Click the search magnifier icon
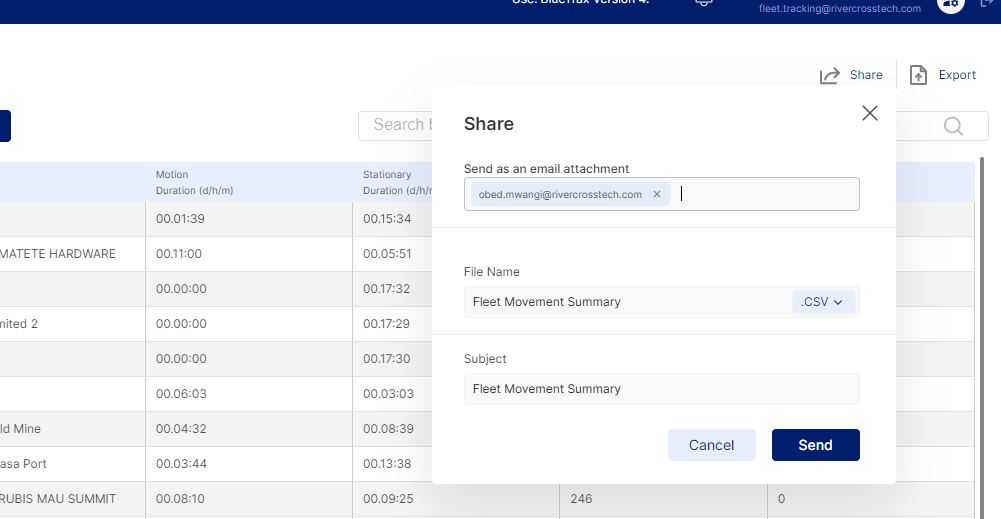Image resolution: width=1001 pixels, height=519 pixels. [952, 125]
